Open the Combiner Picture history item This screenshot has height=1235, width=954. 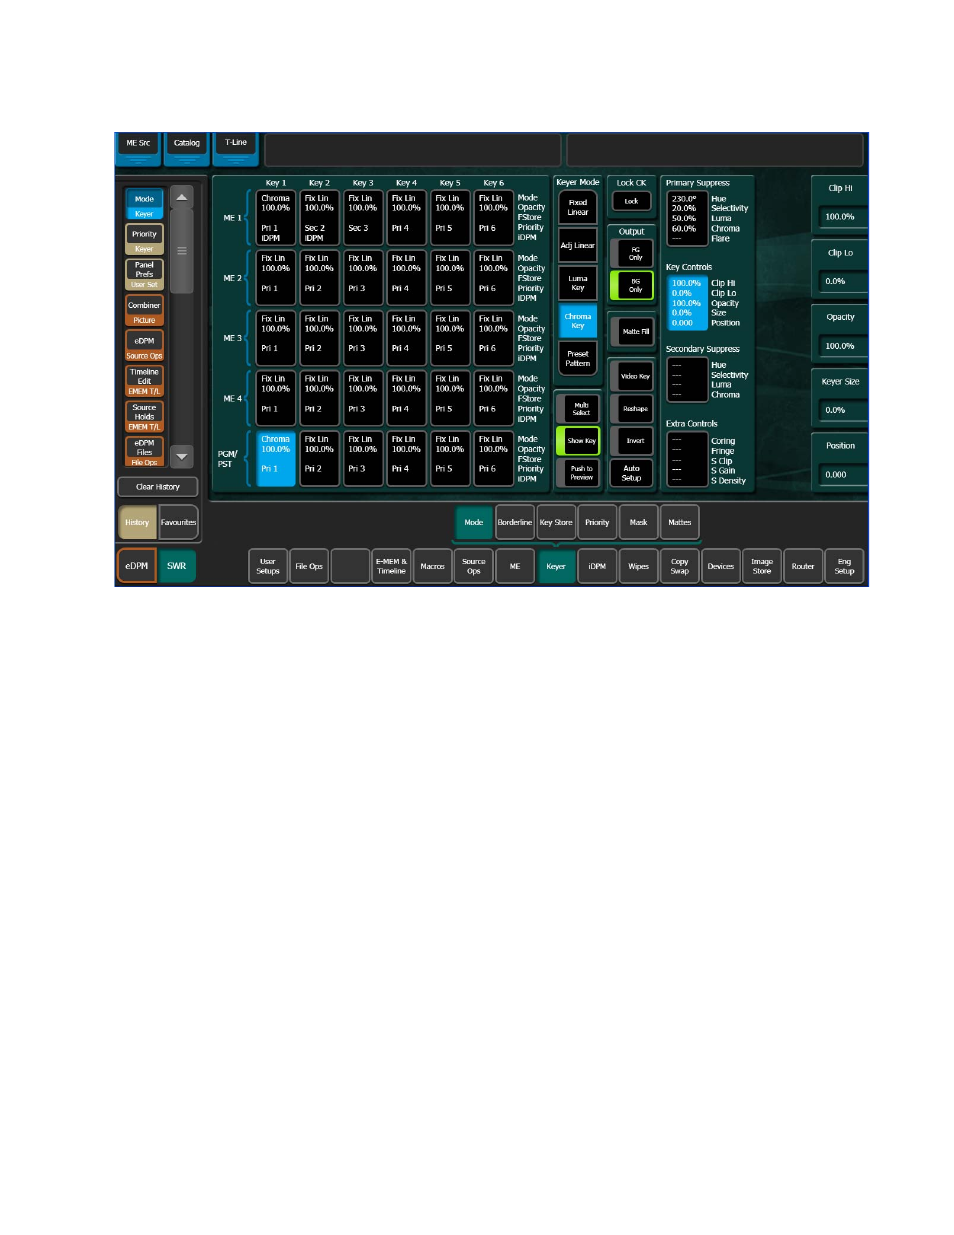tap(144, 311)
